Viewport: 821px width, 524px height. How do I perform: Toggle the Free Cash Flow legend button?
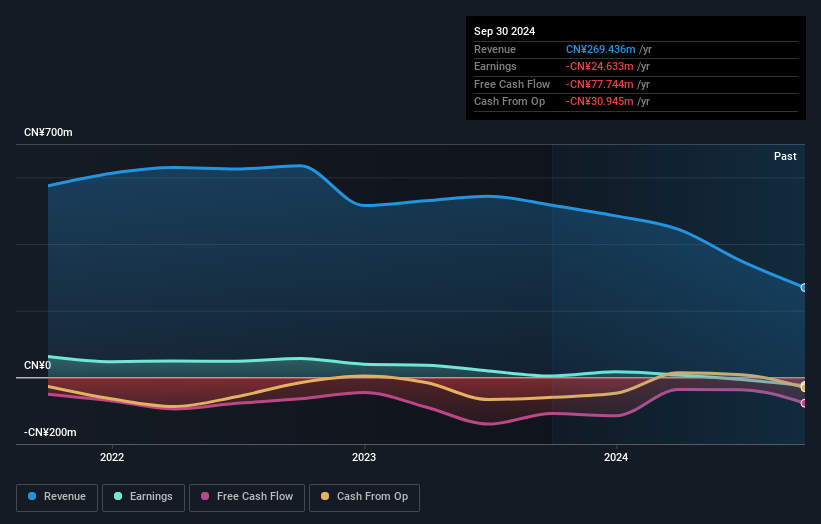click(247, 497)
